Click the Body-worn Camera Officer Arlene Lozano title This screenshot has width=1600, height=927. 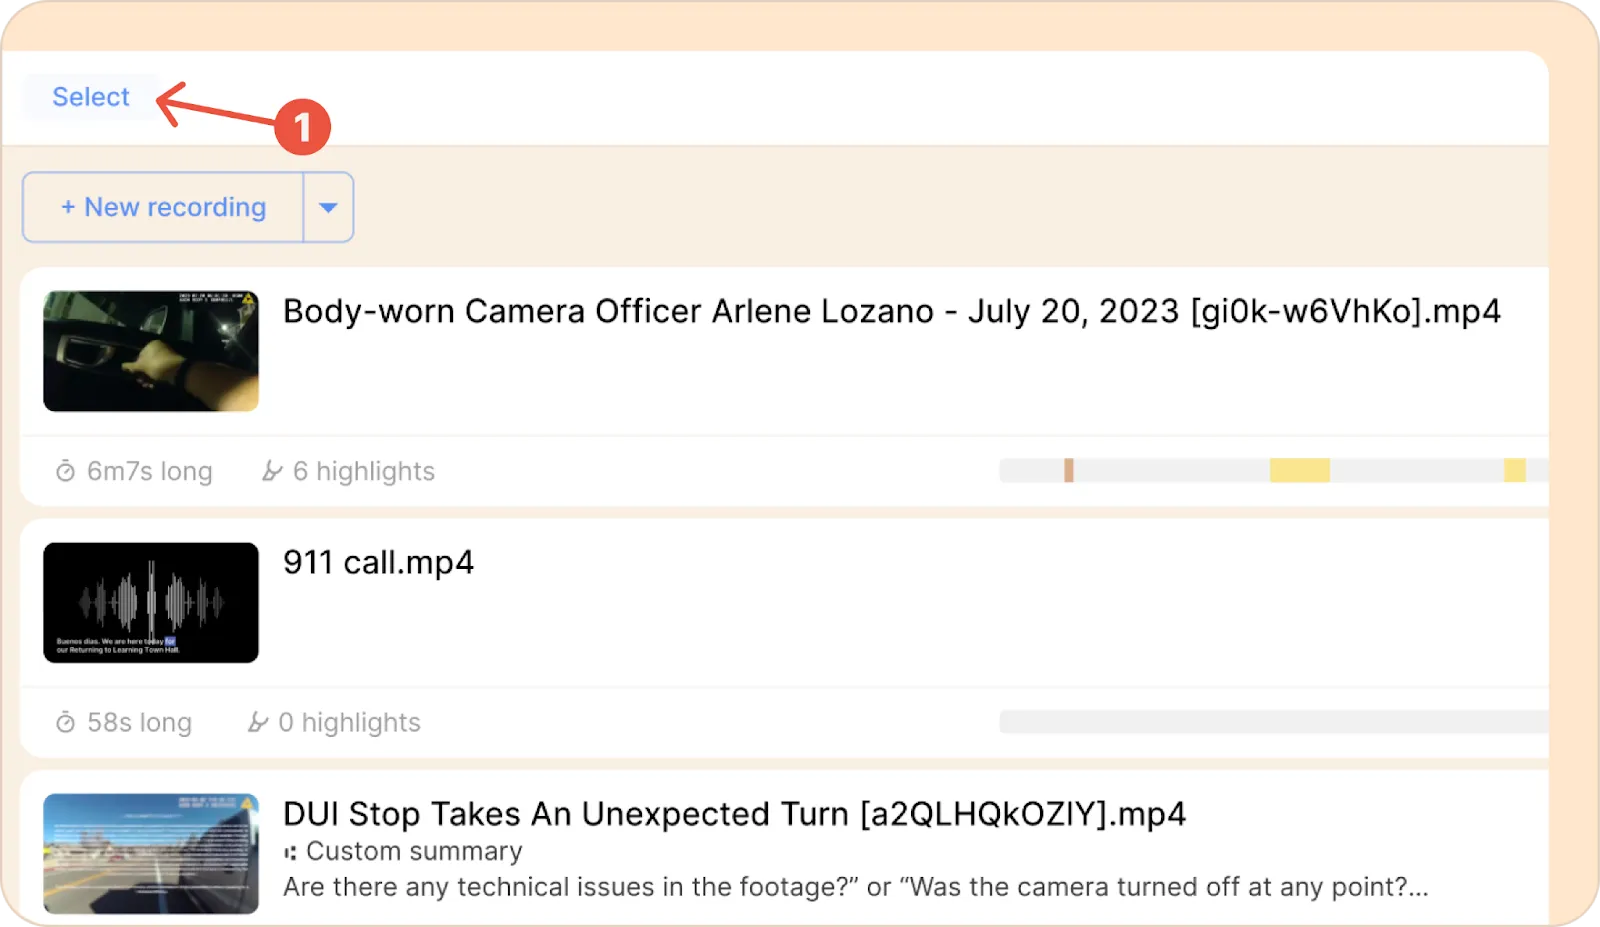point(891,311)
